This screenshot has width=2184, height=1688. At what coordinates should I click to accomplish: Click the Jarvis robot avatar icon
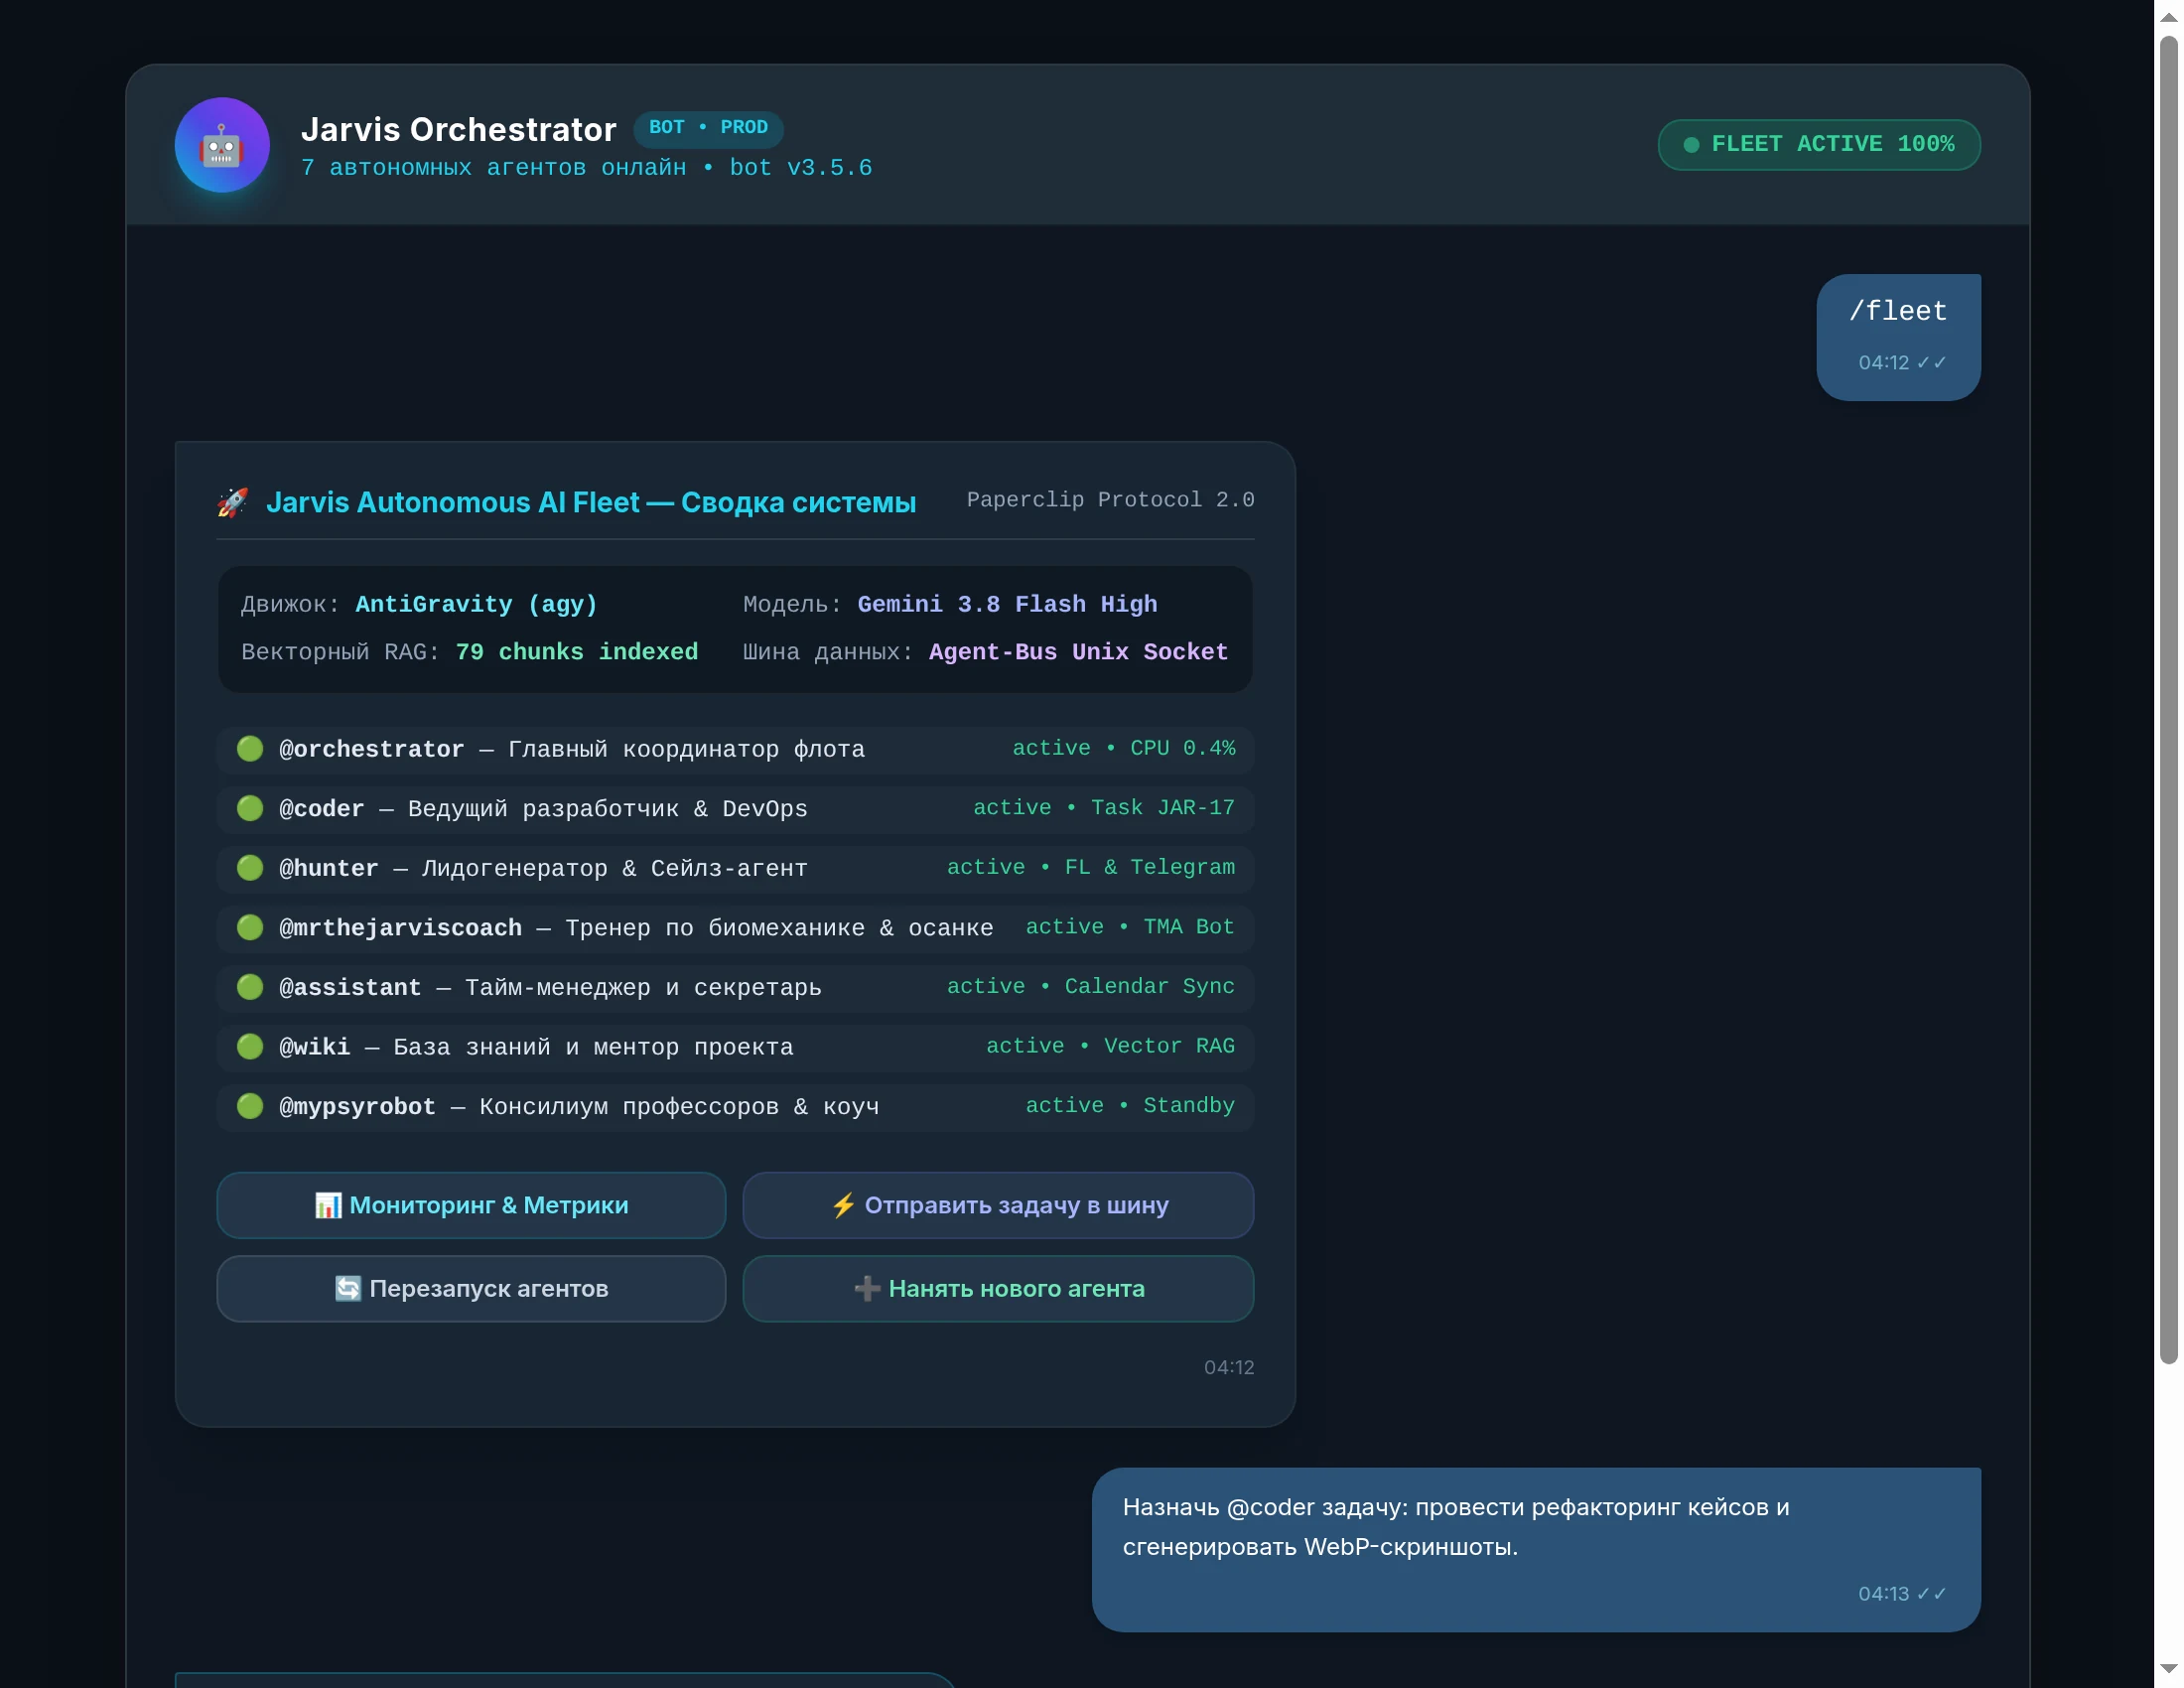pos(222,145)
